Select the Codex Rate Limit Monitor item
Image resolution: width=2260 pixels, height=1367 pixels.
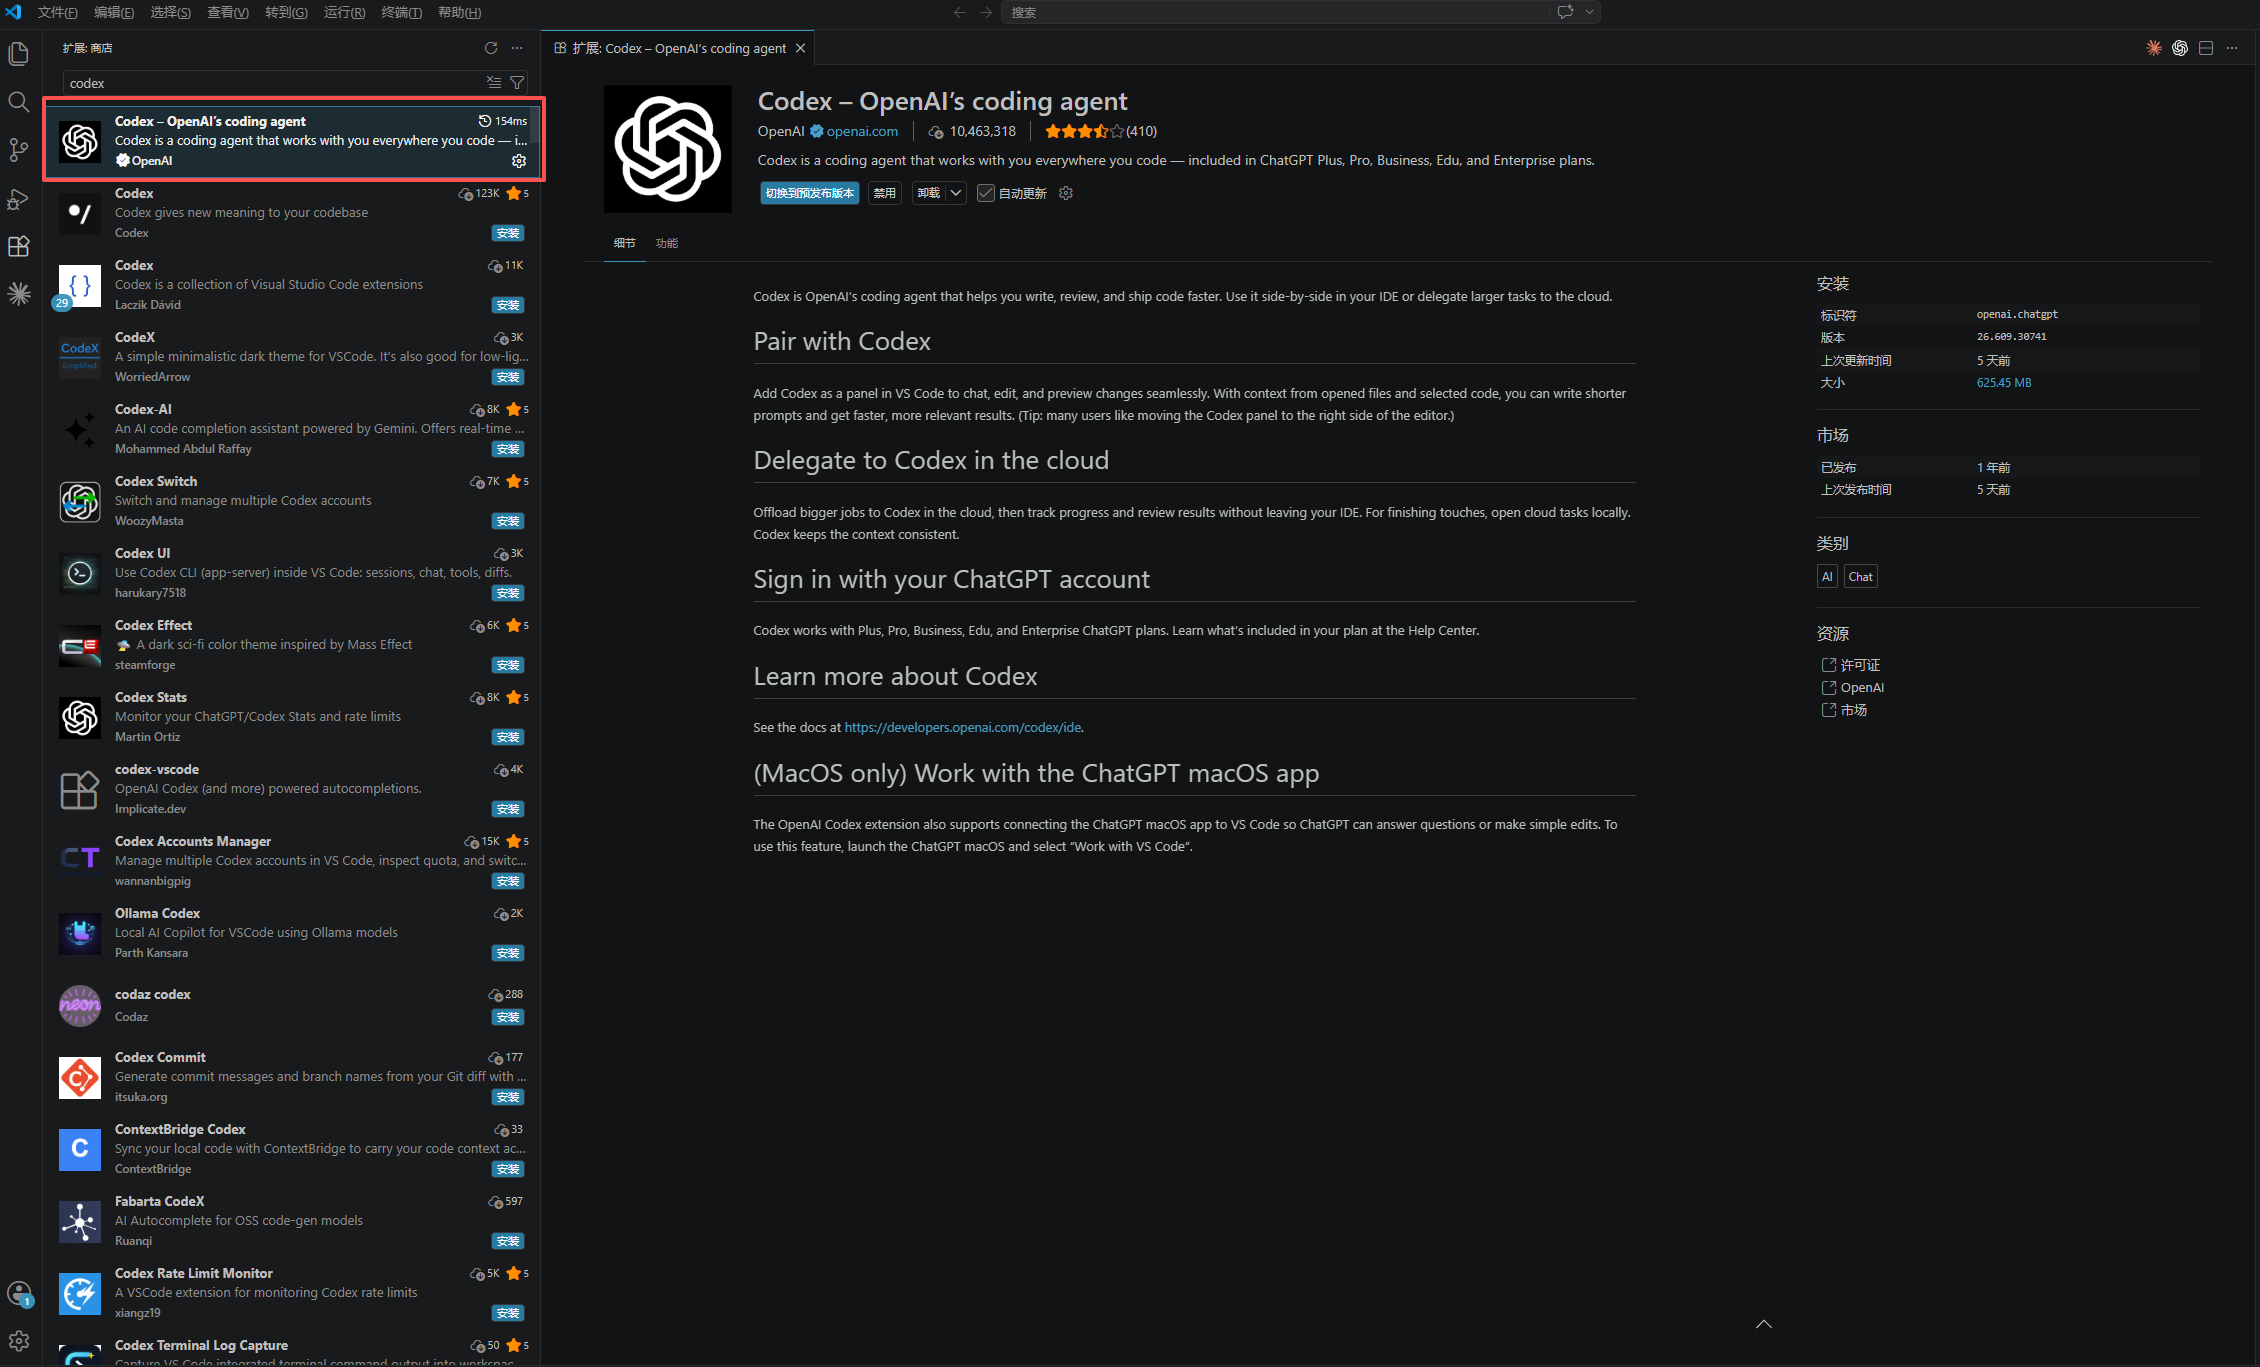point(292,1293)
